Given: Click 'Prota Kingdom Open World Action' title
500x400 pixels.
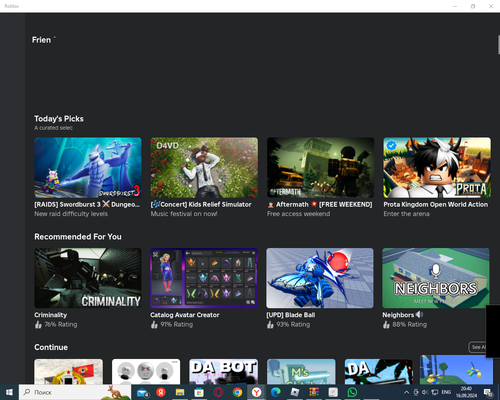Looking at the screenshot, I should (x=435, y=204).
